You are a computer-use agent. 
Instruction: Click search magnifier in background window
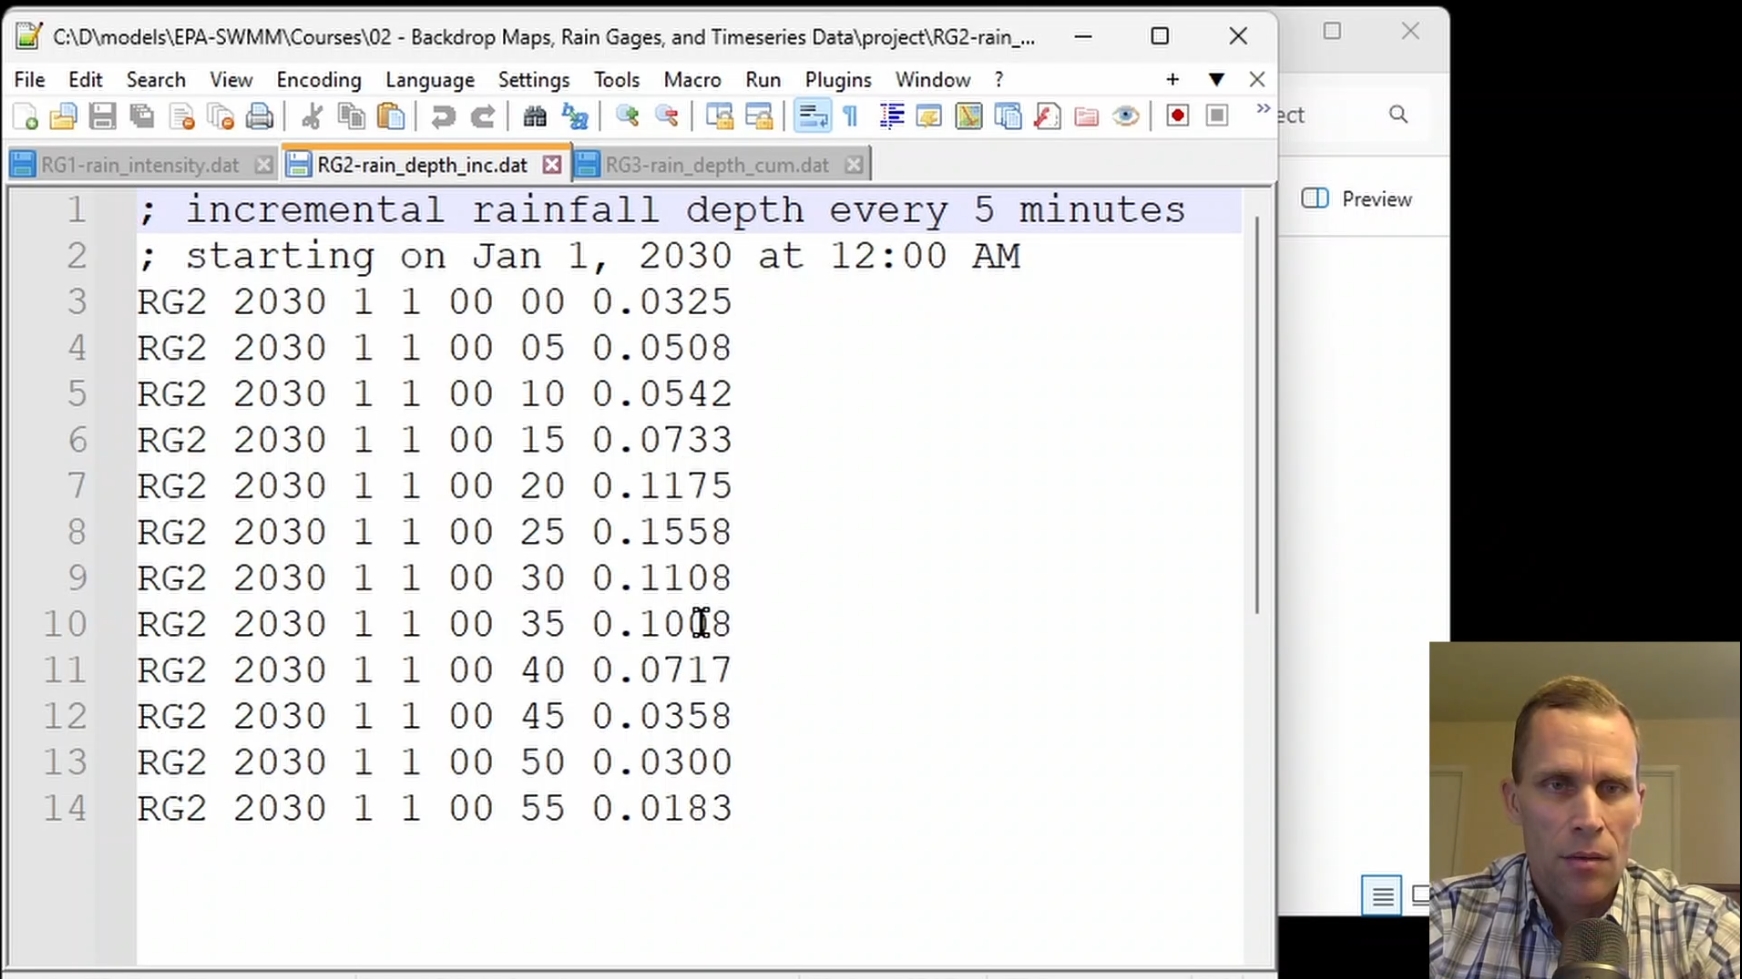click(x=1398, y=115)
